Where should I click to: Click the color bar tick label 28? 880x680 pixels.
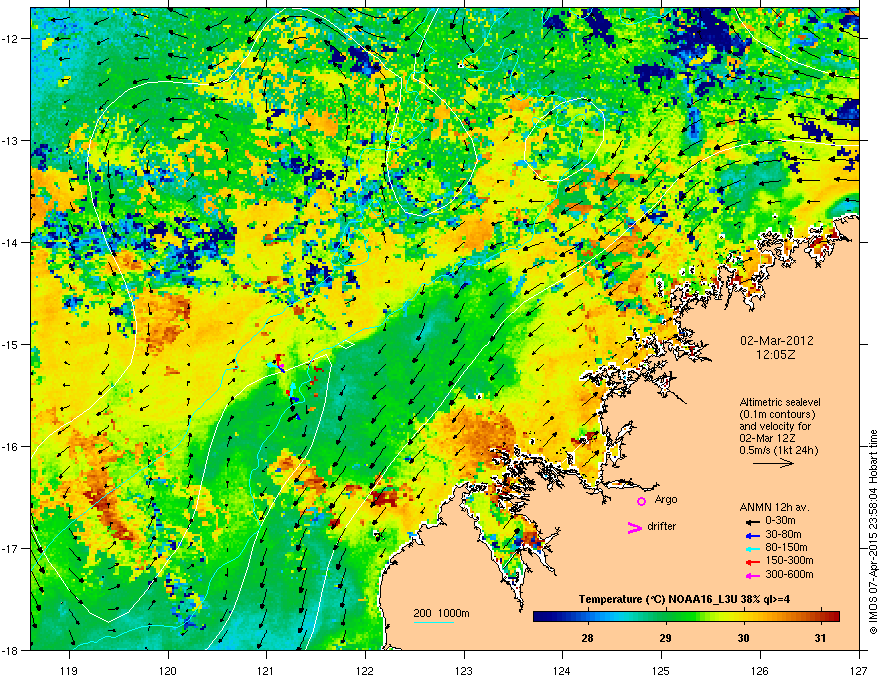click(x=588, y=638)
